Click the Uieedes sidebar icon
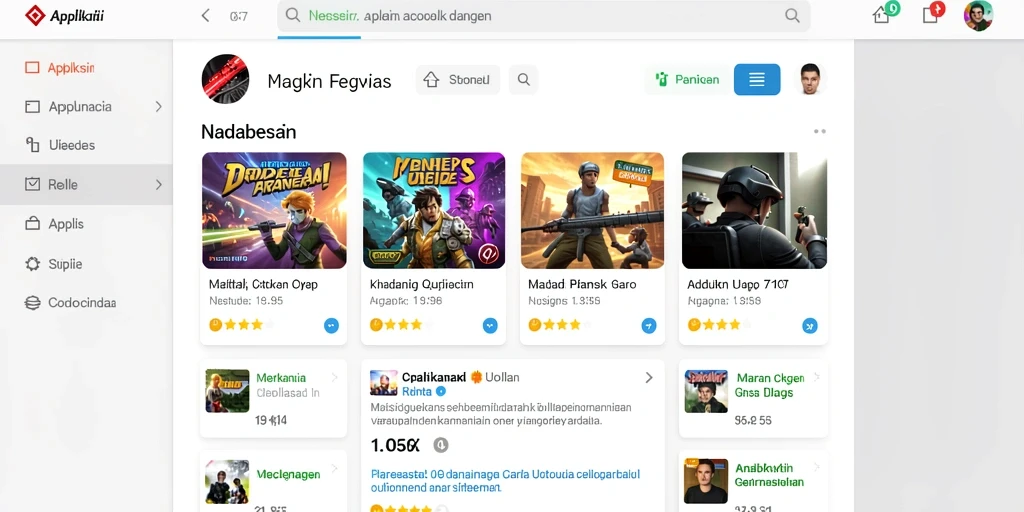Screen dimensions: 1024x512 point(32,145)
